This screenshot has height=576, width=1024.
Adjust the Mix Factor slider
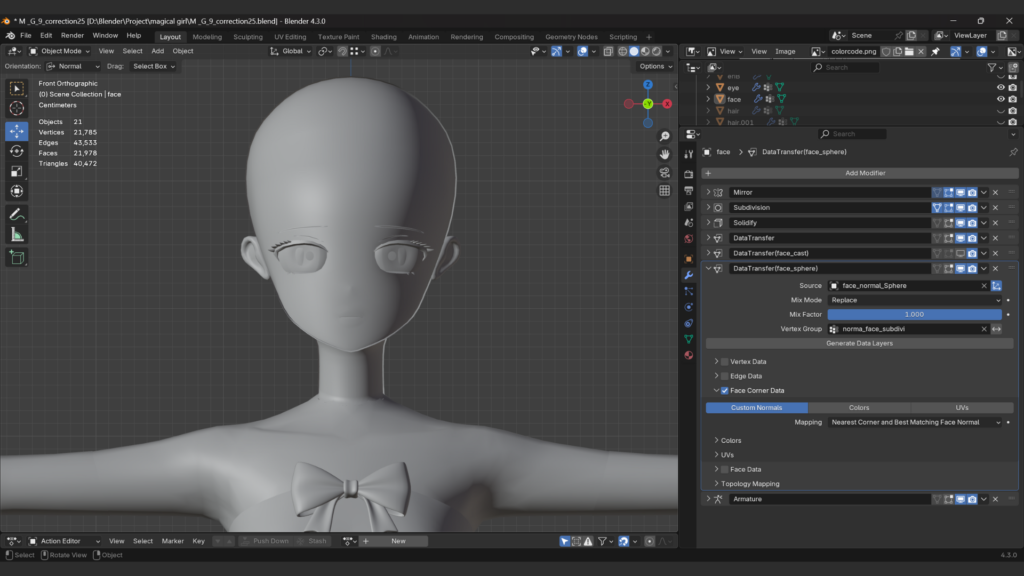click(914, 314)
